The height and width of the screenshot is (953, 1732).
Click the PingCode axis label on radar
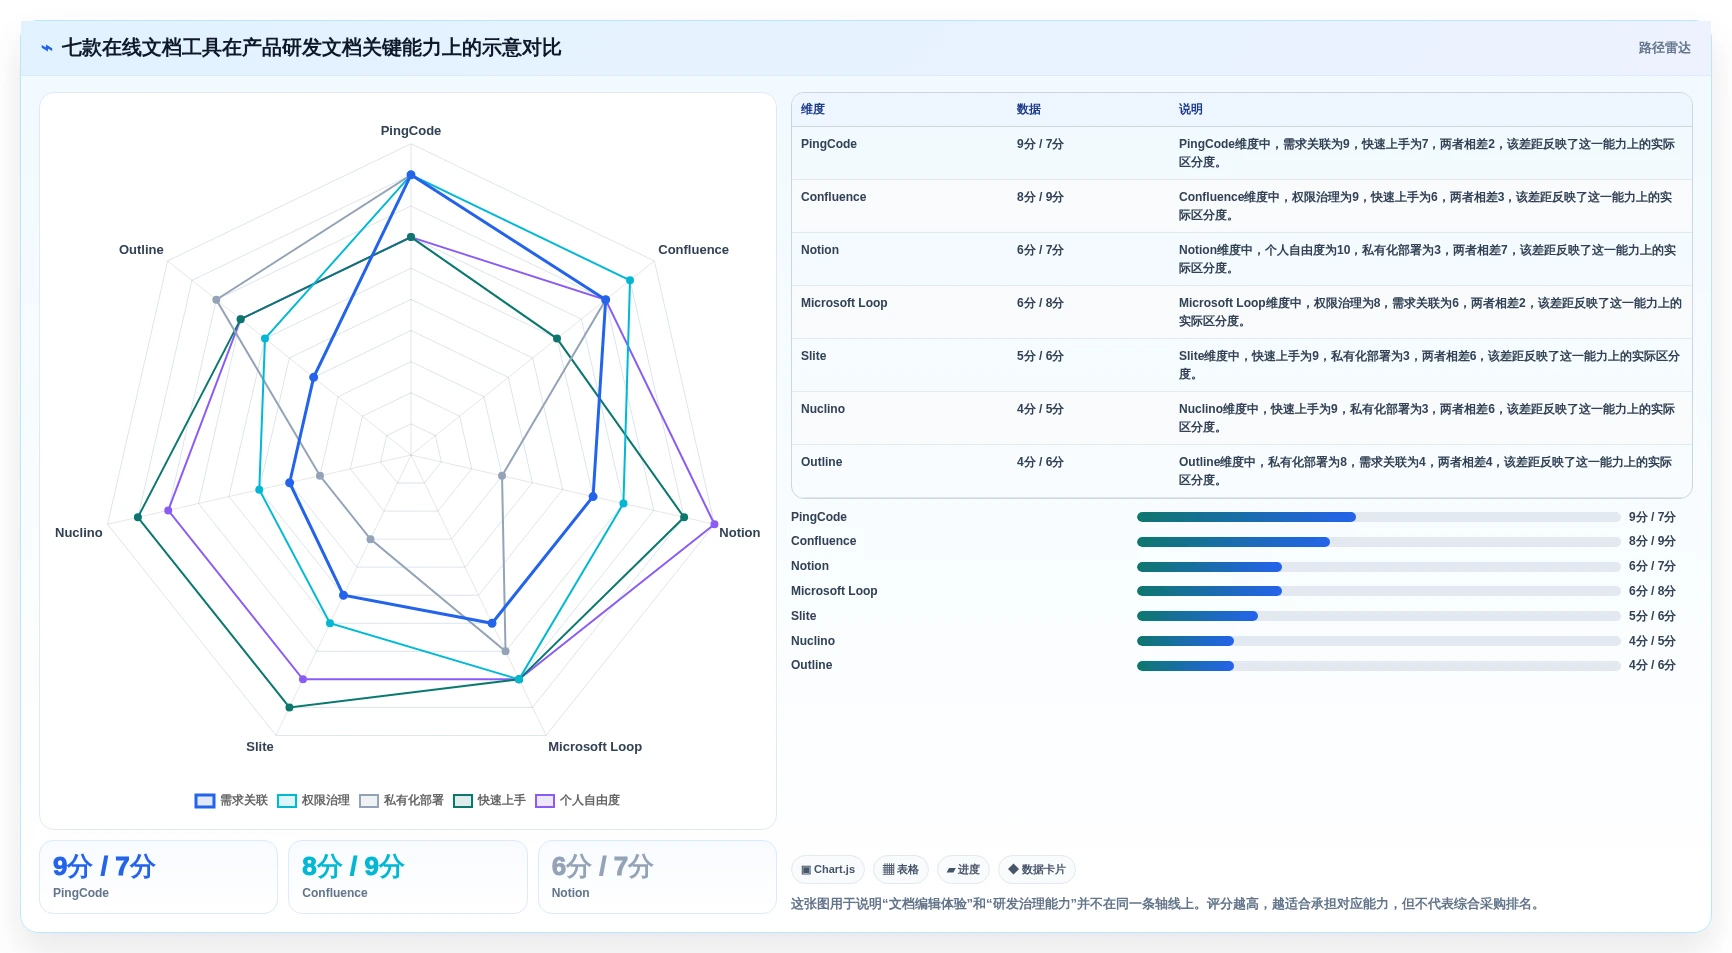click(410, 131)
